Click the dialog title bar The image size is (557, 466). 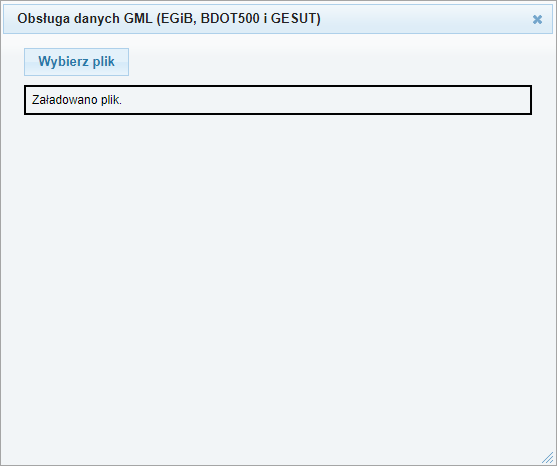[x=278, y=19]
